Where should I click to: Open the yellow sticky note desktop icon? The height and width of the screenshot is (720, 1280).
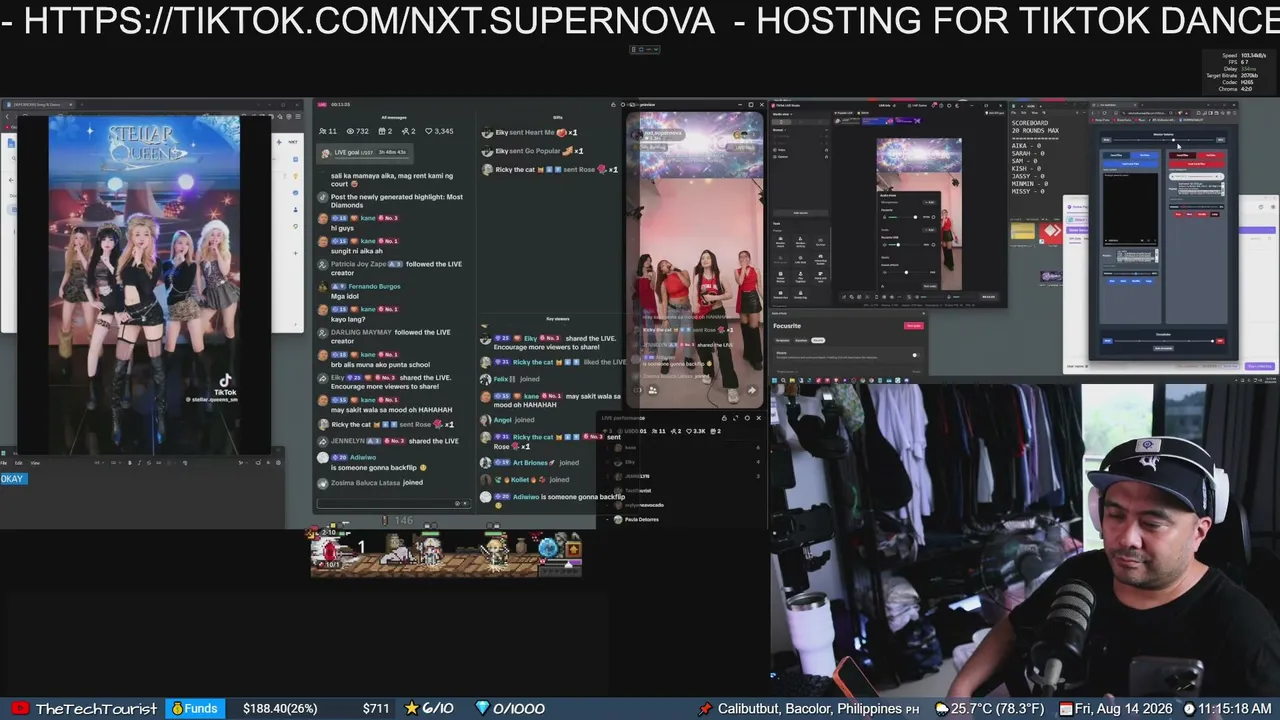click(x=1022, y=232)
